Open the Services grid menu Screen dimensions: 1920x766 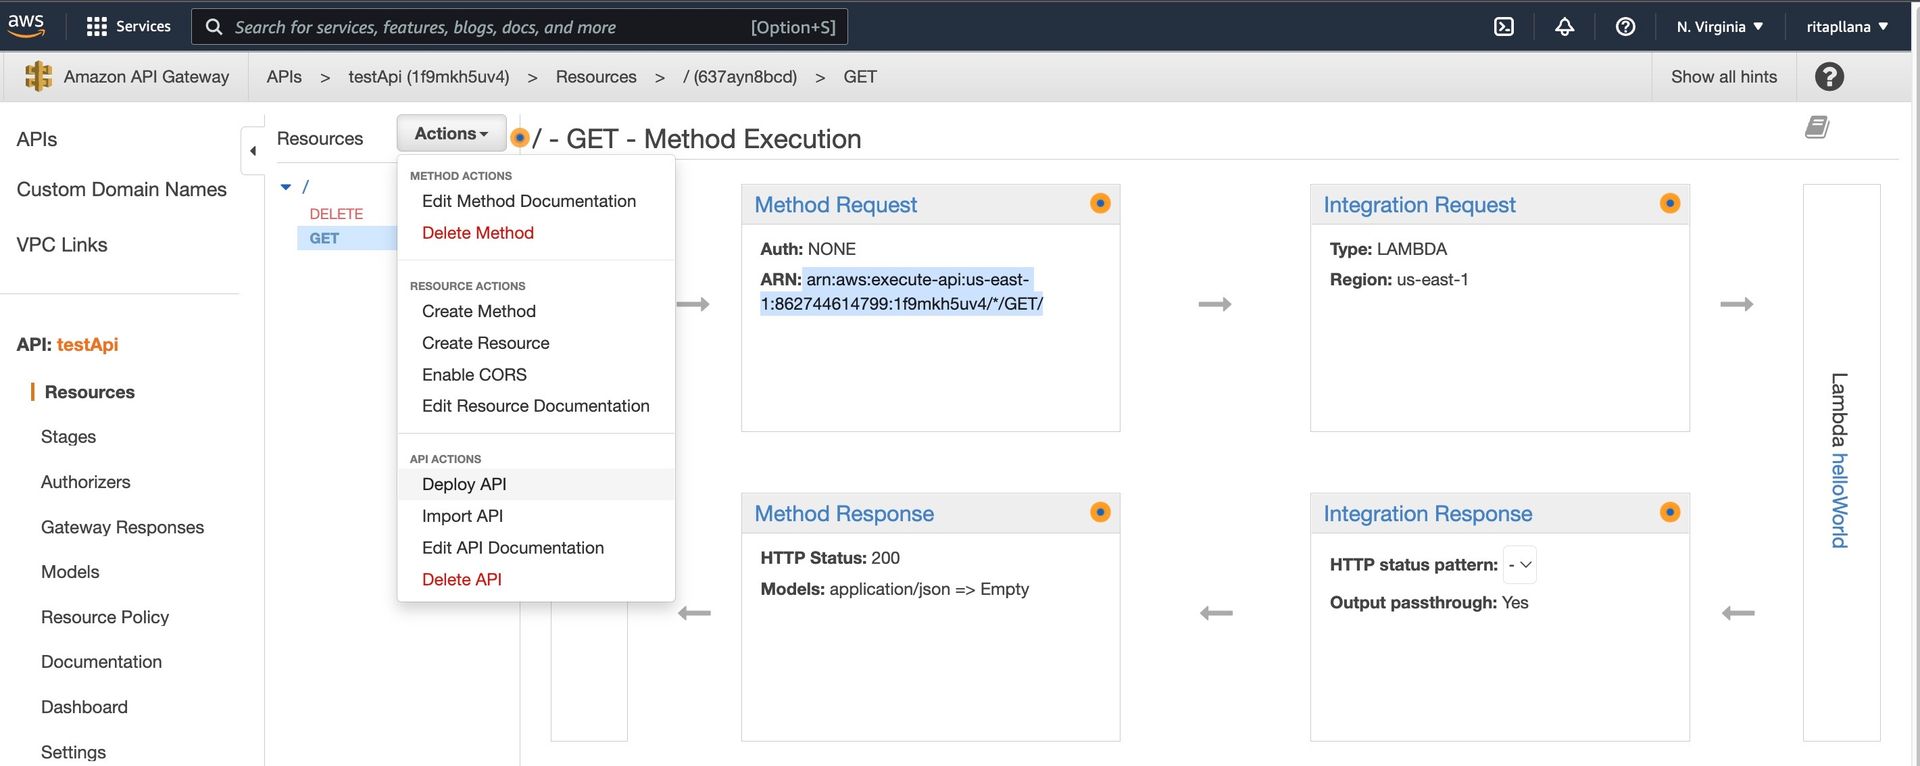tap(96, 27)
